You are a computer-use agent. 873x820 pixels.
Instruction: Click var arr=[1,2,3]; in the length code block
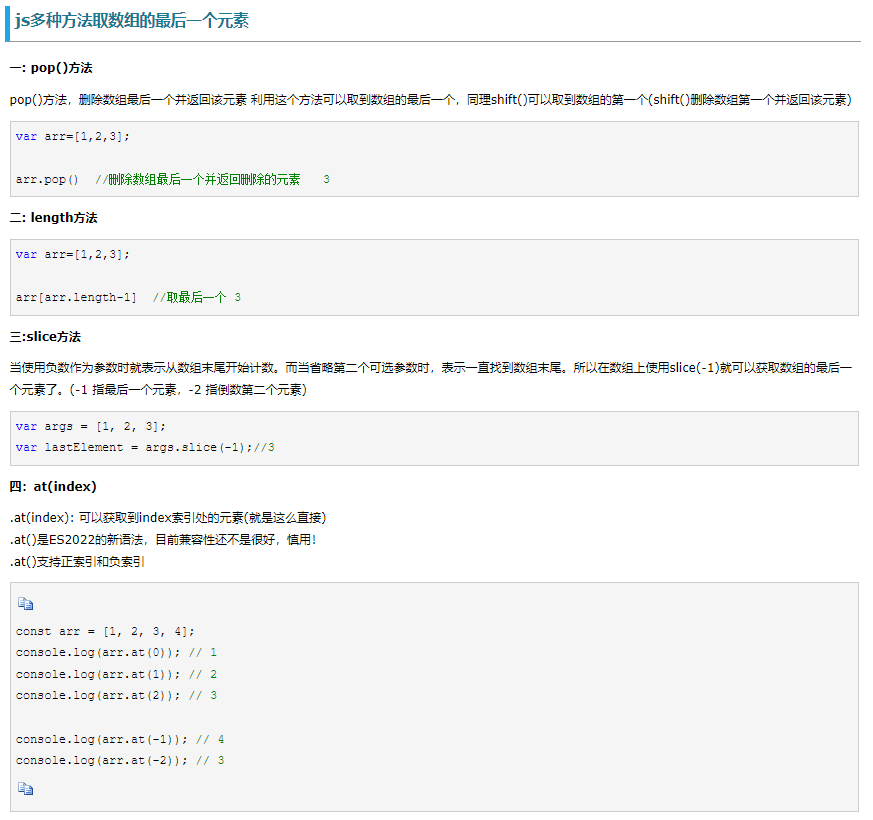(x=72, y=254)
